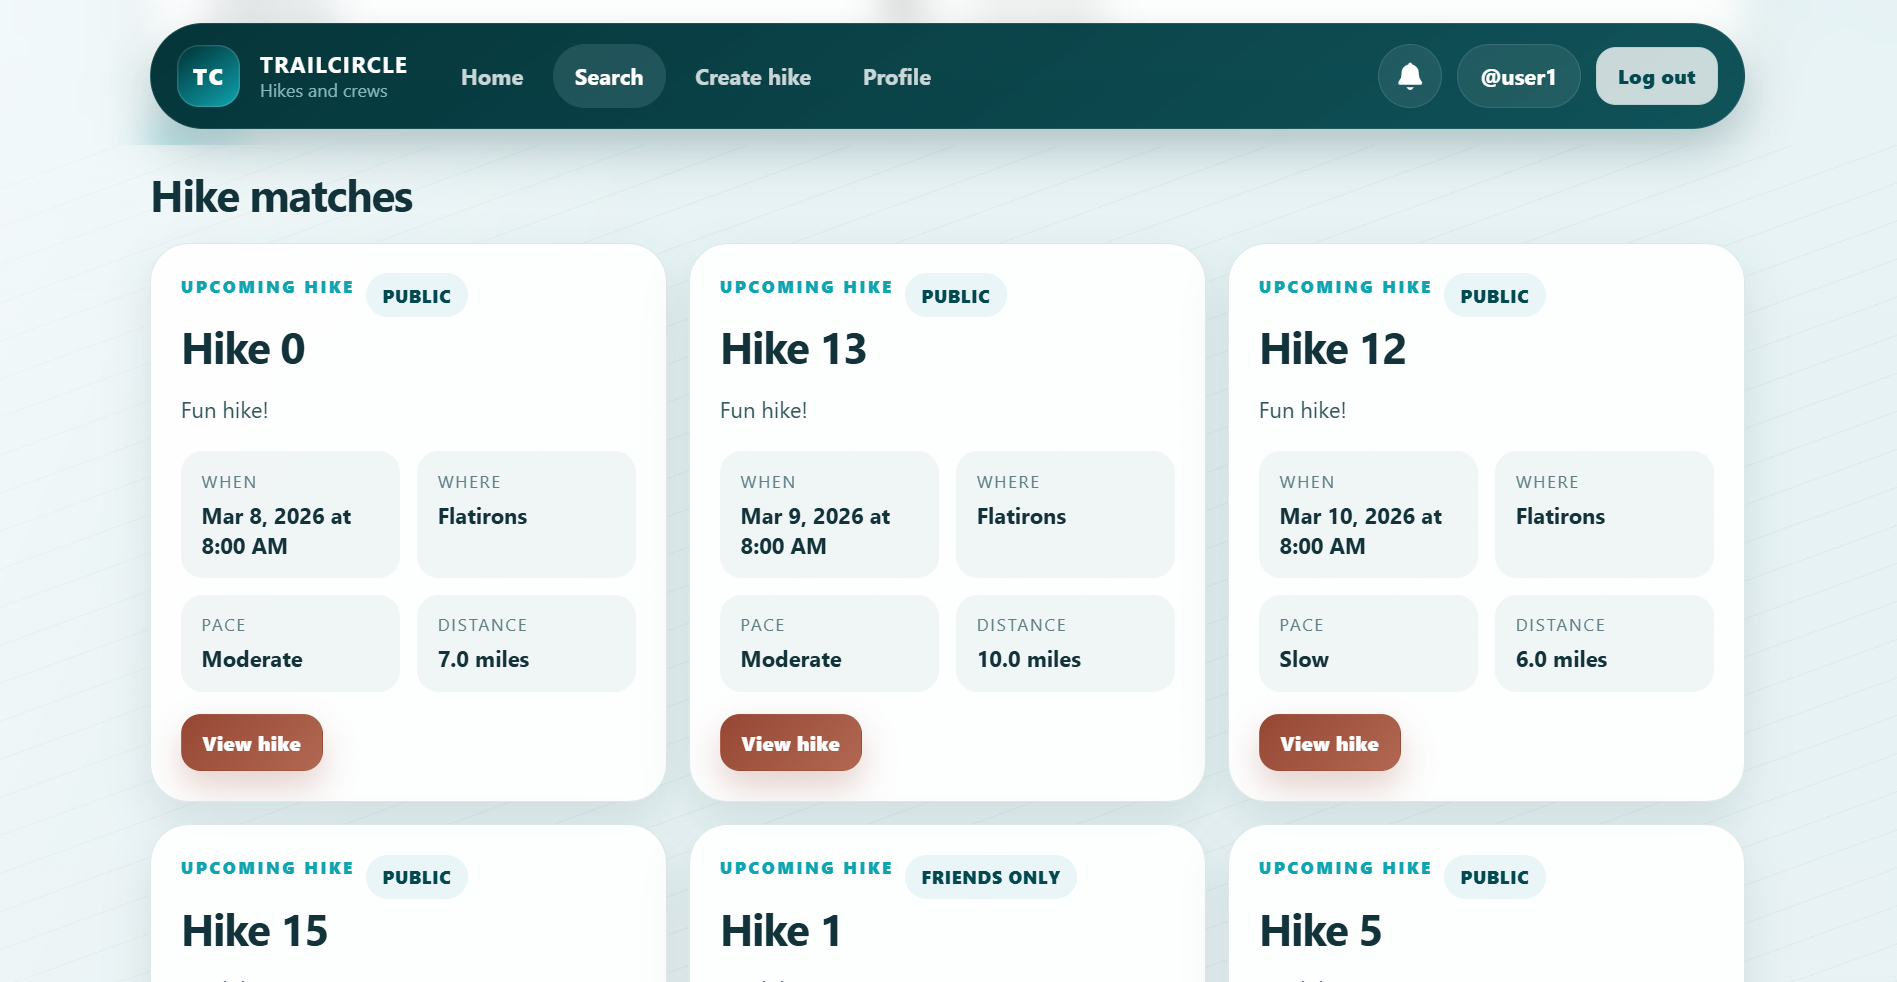This screenshot has height=982, width=1897.
Task: Click the Hike 15 card title
Action: pyautogui.click(x=254, y=931)
